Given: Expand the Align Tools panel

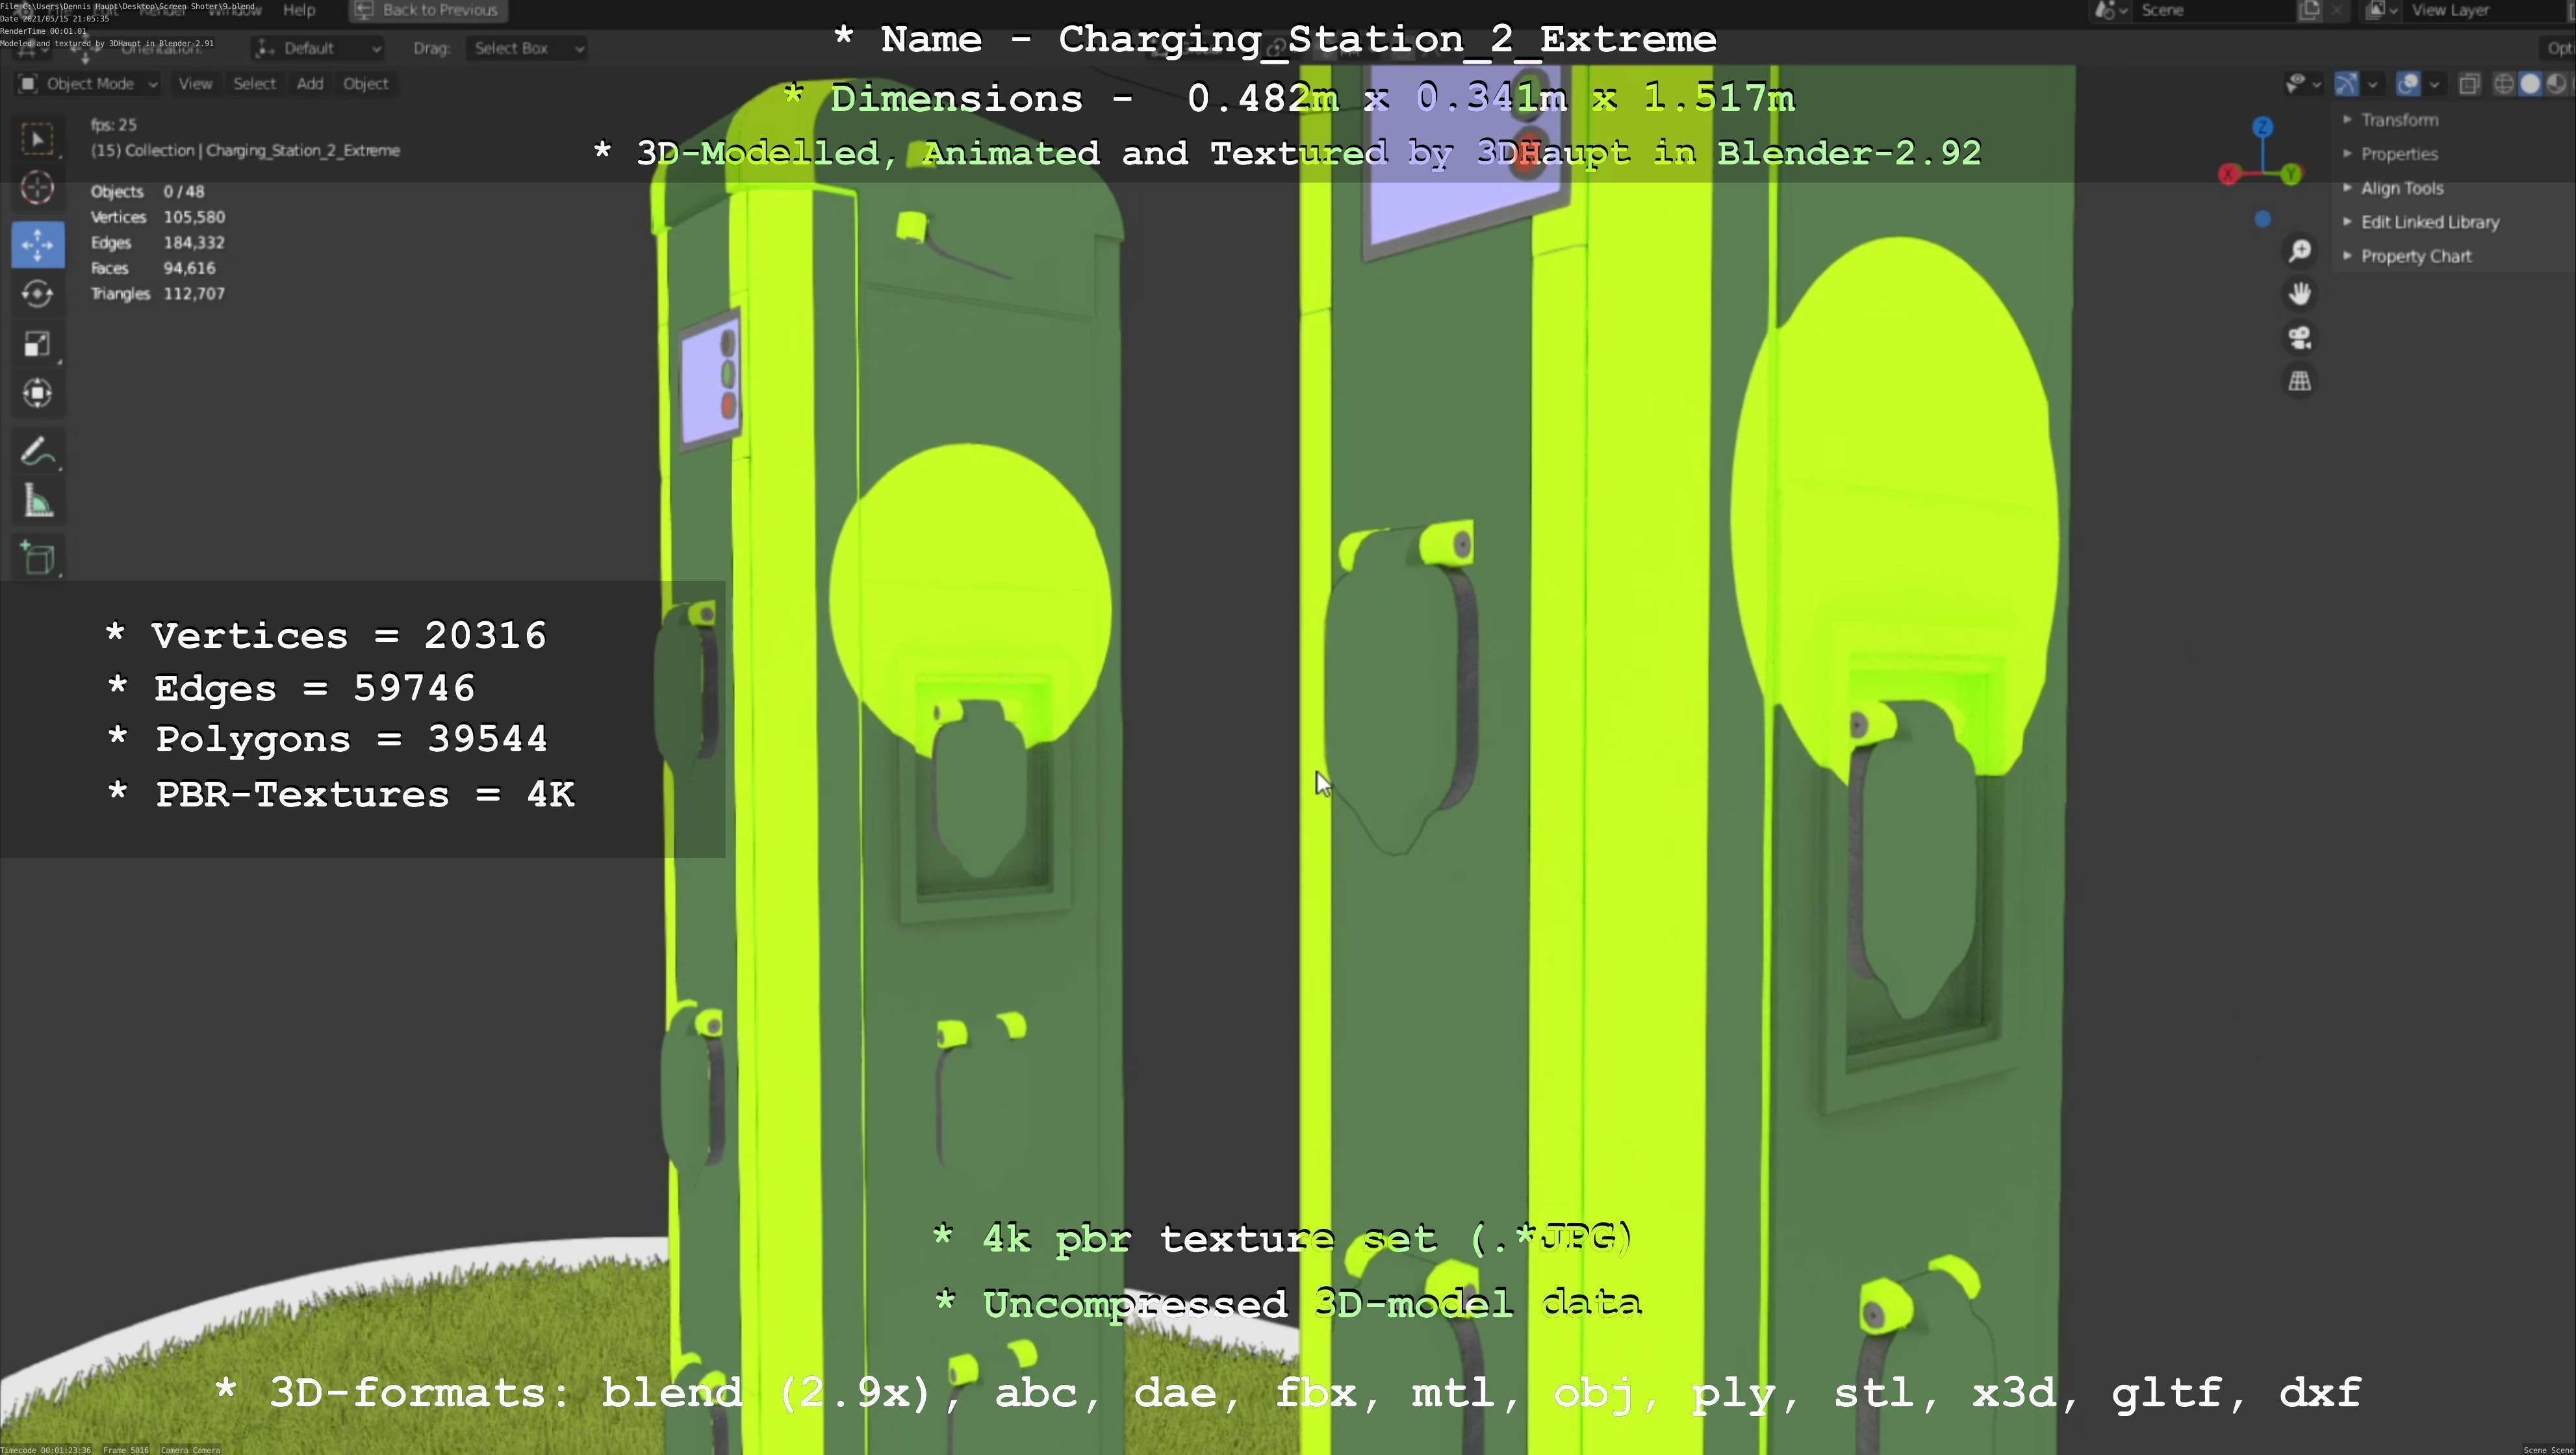Looking at the screenshot, I should click(2401, 188).
